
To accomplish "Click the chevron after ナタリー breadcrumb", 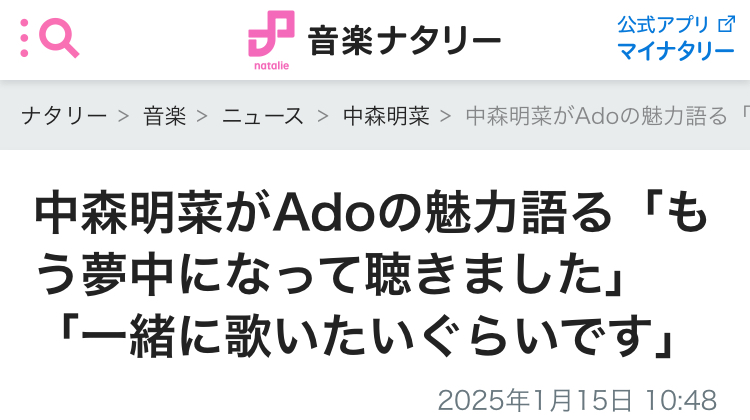I will pyautogui.click(x=124, y=116).
